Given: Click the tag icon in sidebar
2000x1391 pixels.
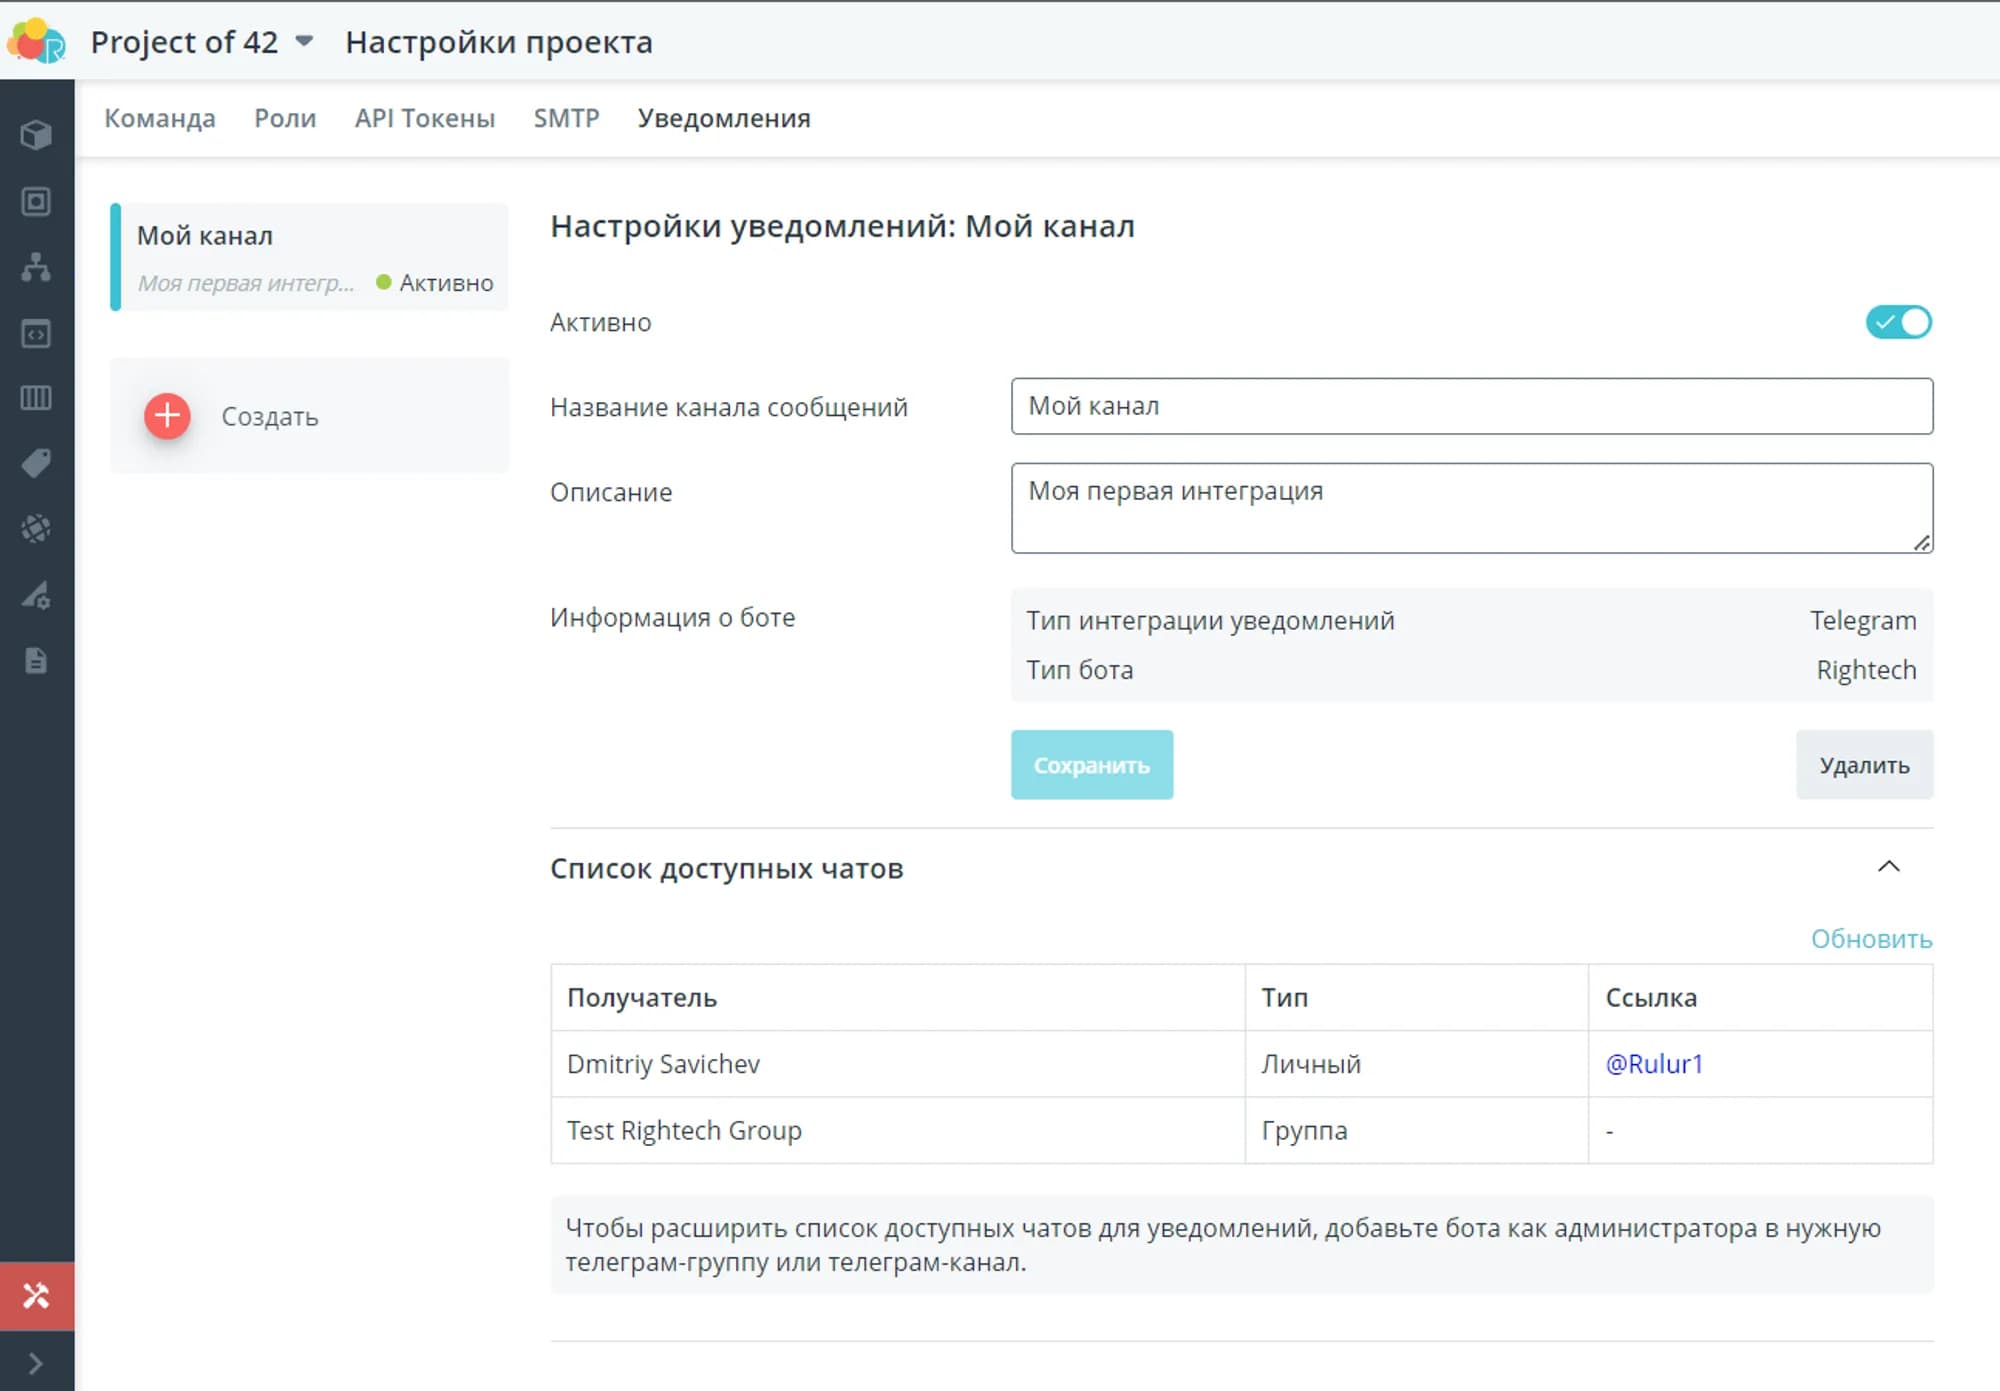Looking at the screenshot, I should pyautogui.click(x=36, y=463).
